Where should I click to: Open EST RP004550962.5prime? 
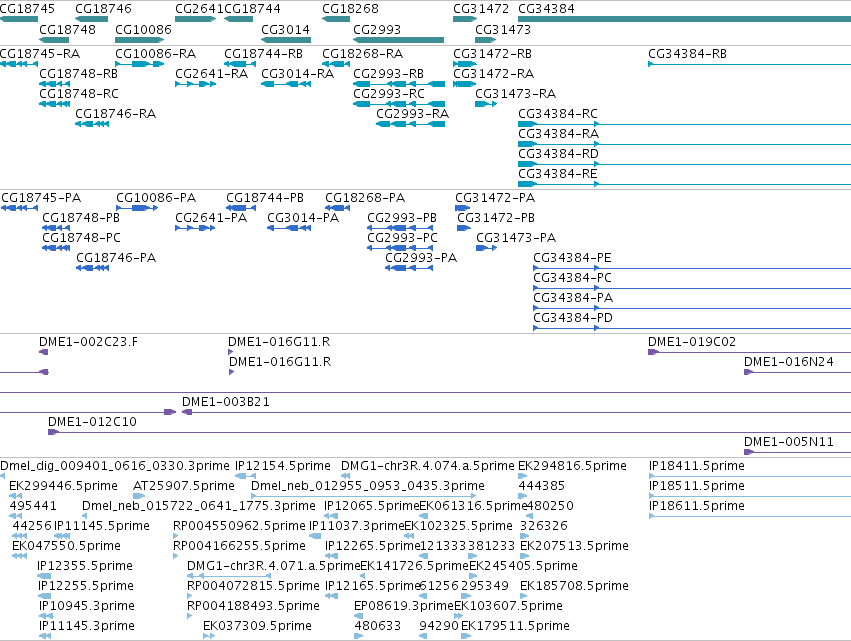point(239,526)
